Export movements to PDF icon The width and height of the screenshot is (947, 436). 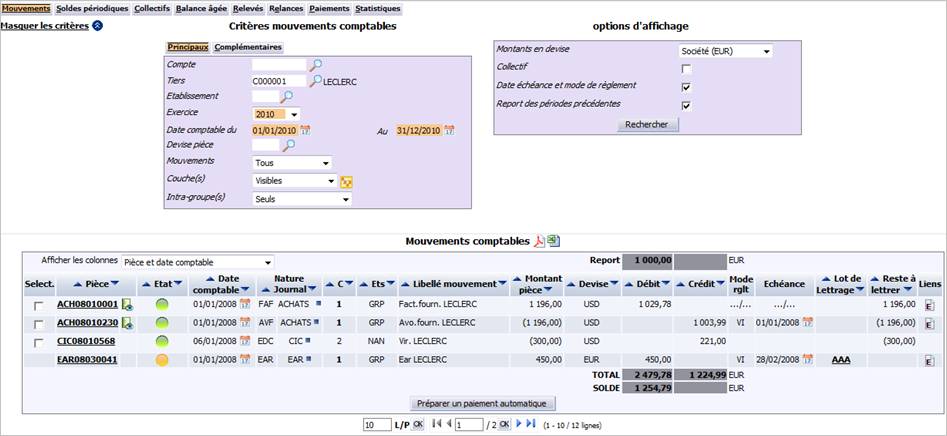click(539, 242)
